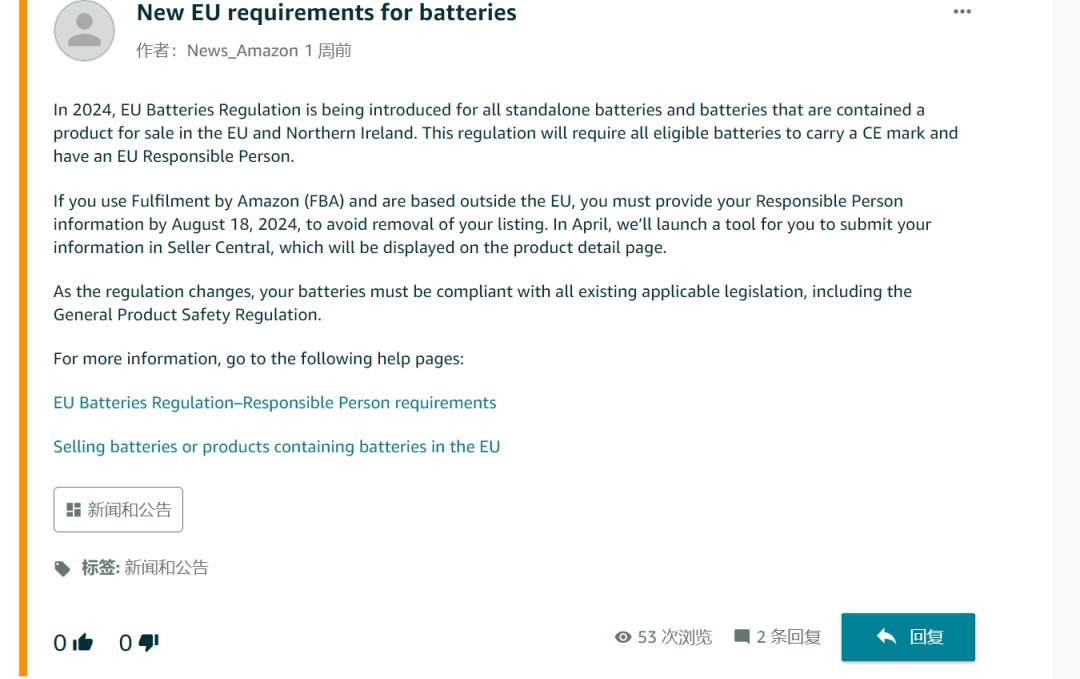Click the like count number zero

[x=60, y=643]
